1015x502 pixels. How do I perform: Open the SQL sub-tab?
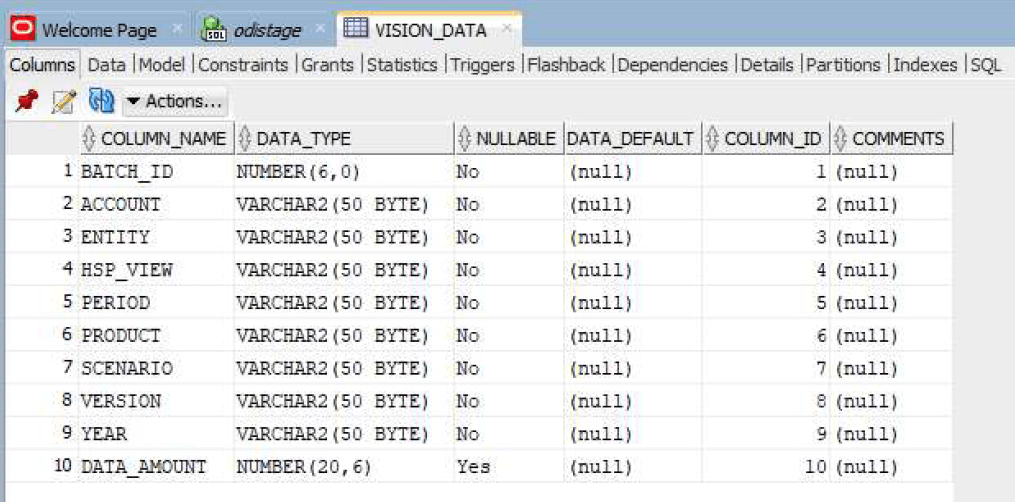(985, 65)
